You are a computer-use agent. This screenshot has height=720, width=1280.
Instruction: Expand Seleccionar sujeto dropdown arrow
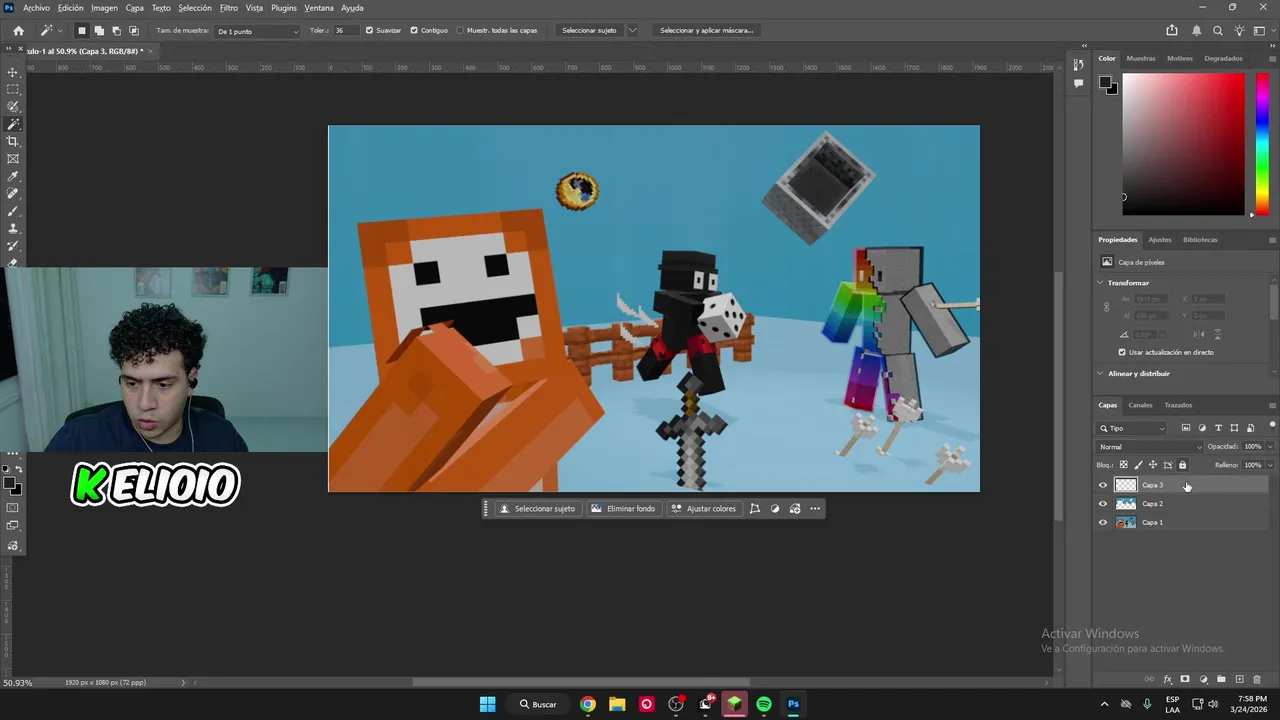[632, 30]
